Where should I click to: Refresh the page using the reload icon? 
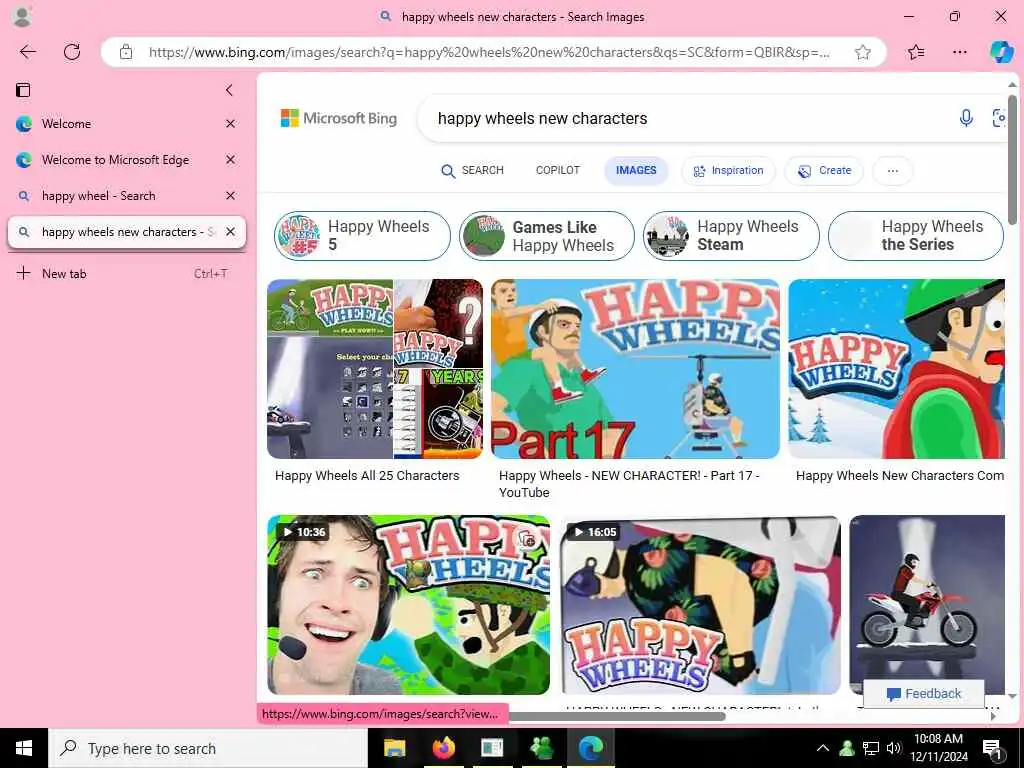72,52
